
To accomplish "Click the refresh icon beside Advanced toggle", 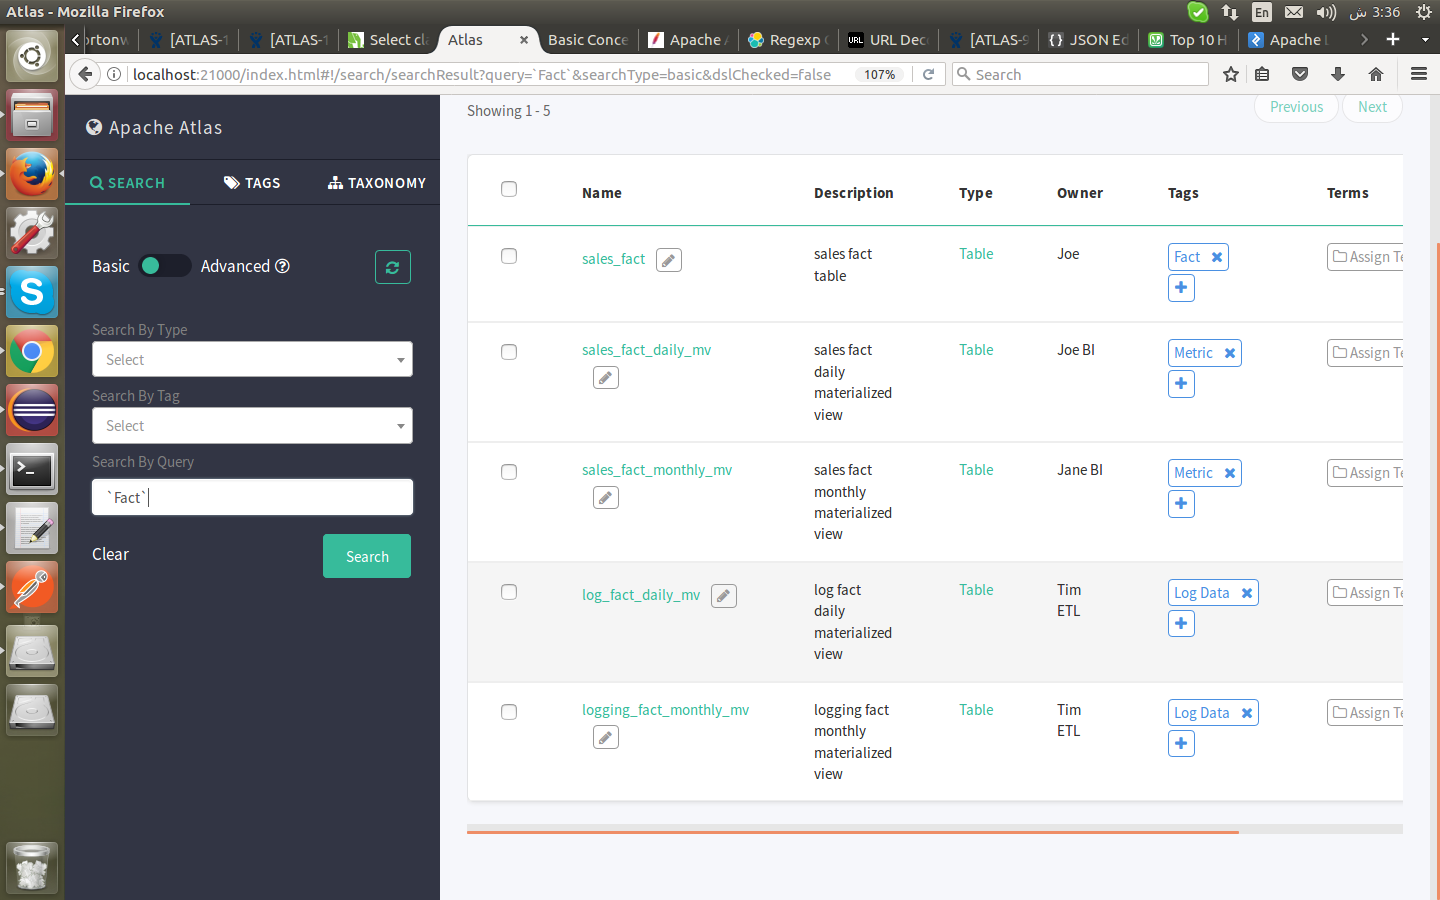I will tap(393, 267).
